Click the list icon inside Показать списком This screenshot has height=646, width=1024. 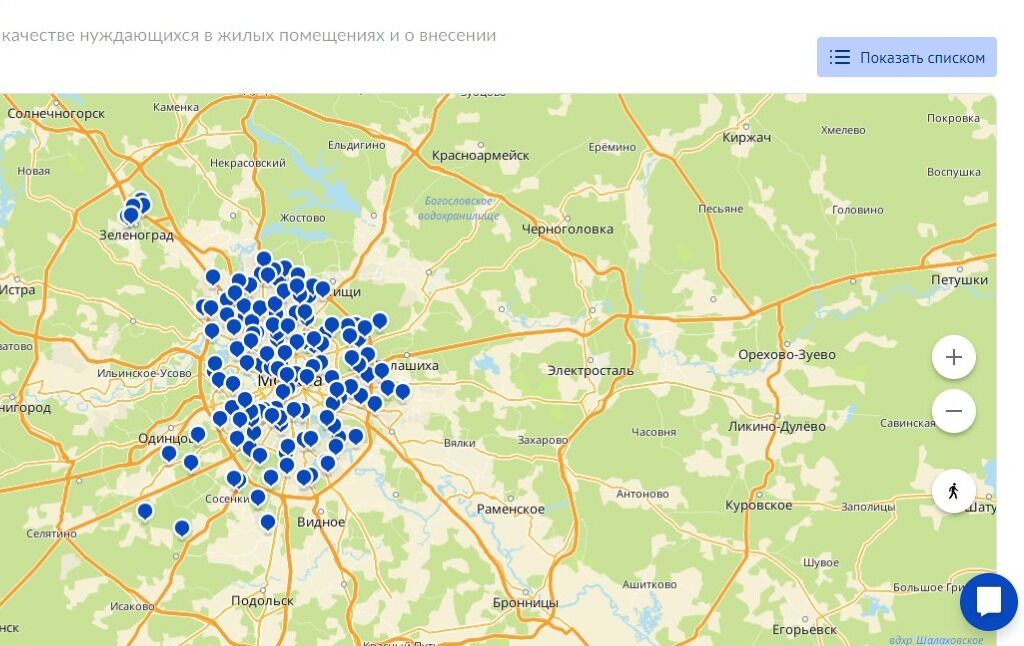point(840,57)
